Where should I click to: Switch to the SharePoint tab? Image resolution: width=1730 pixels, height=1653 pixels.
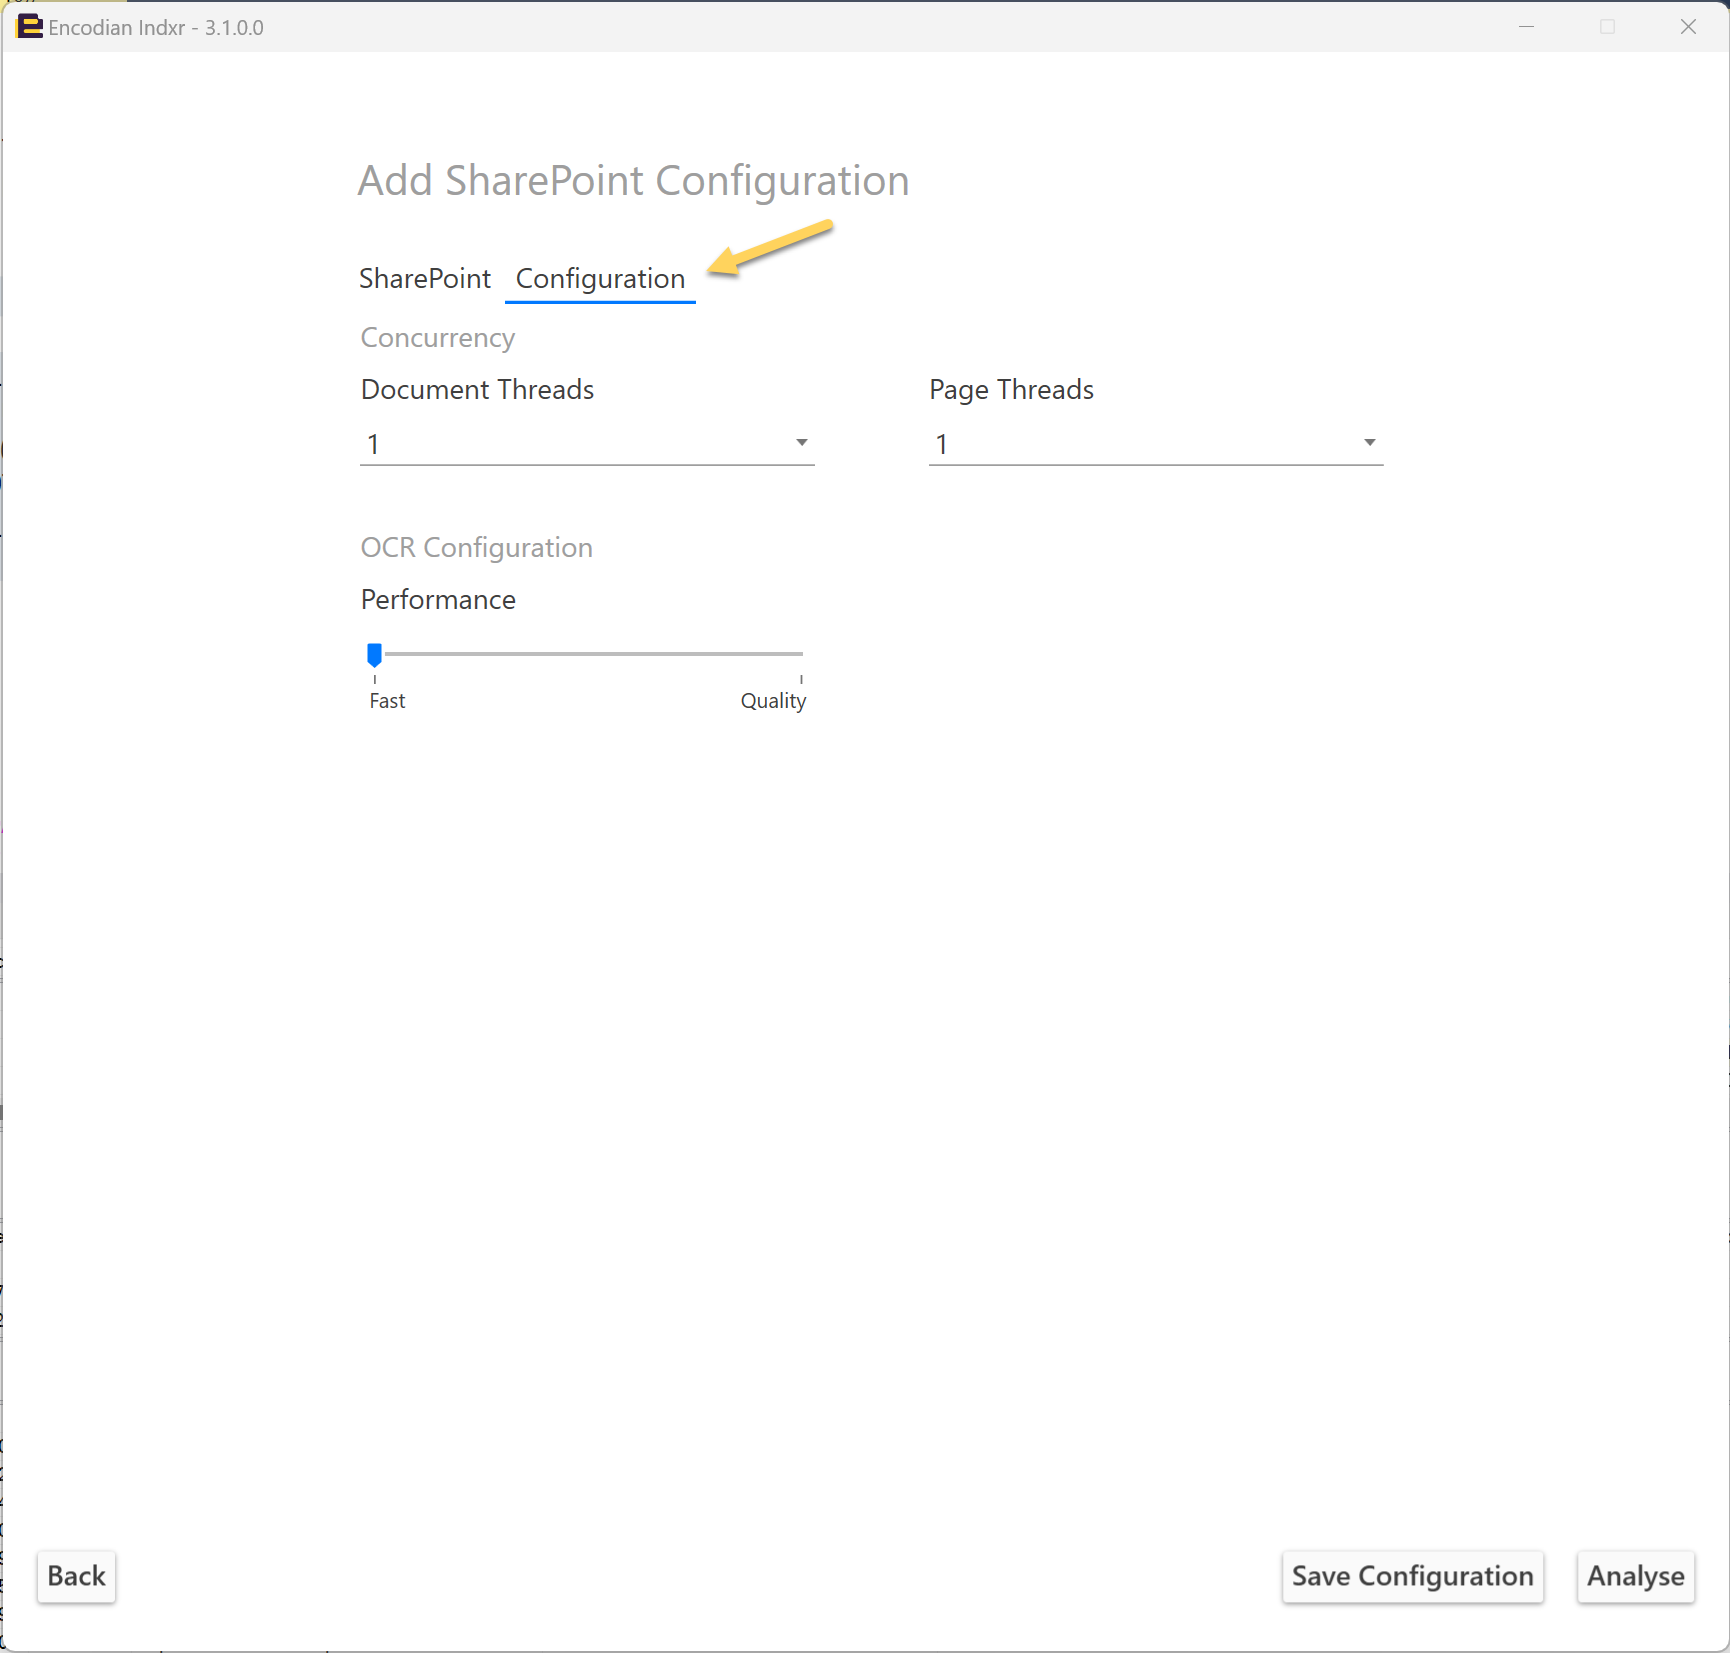pos(425,278)
